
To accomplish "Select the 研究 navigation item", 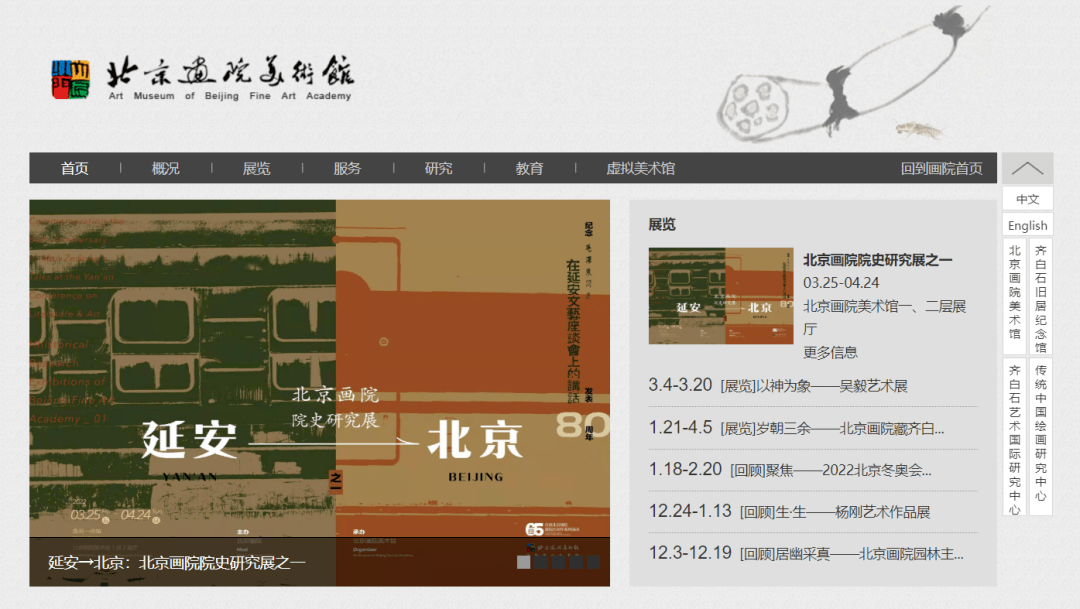I will (x=439, y=168).
